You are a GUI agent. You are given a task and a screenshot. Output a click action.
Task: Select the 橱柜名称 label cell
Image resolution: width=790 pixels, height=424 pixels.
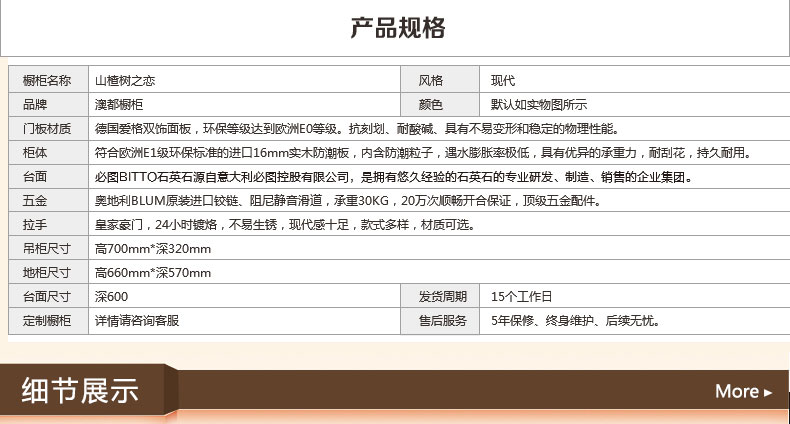tap(48, 80)
